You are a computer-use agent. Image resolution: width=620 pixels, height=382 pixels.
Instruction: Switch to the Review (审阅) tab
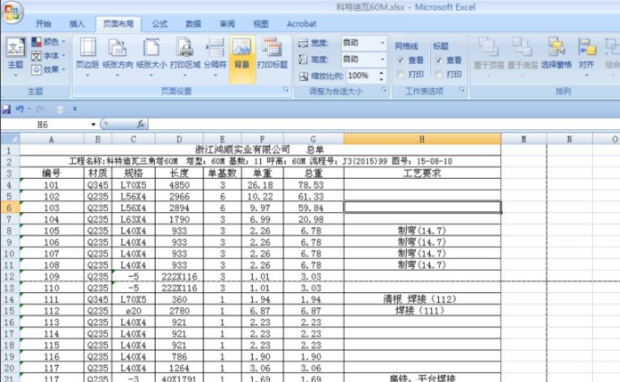[x=227, y=24]
